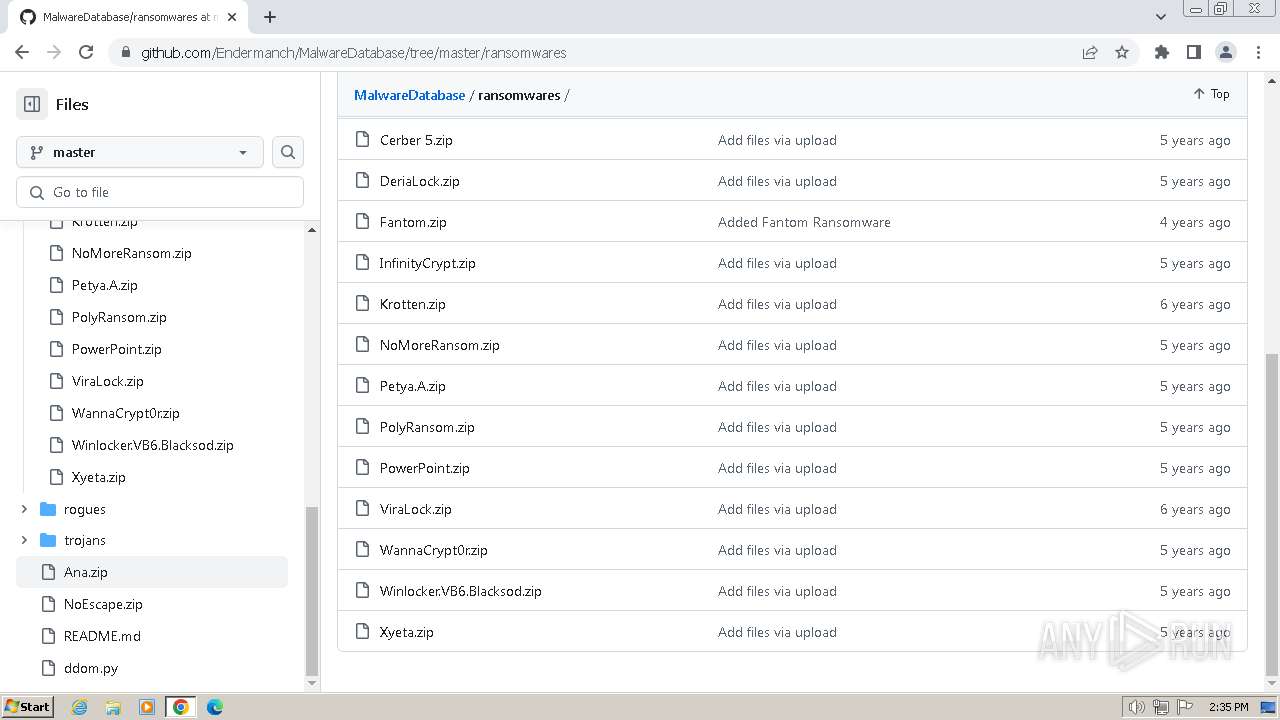
Task: Open PolyRansom.zip in main file list
Action: (427, 427)
